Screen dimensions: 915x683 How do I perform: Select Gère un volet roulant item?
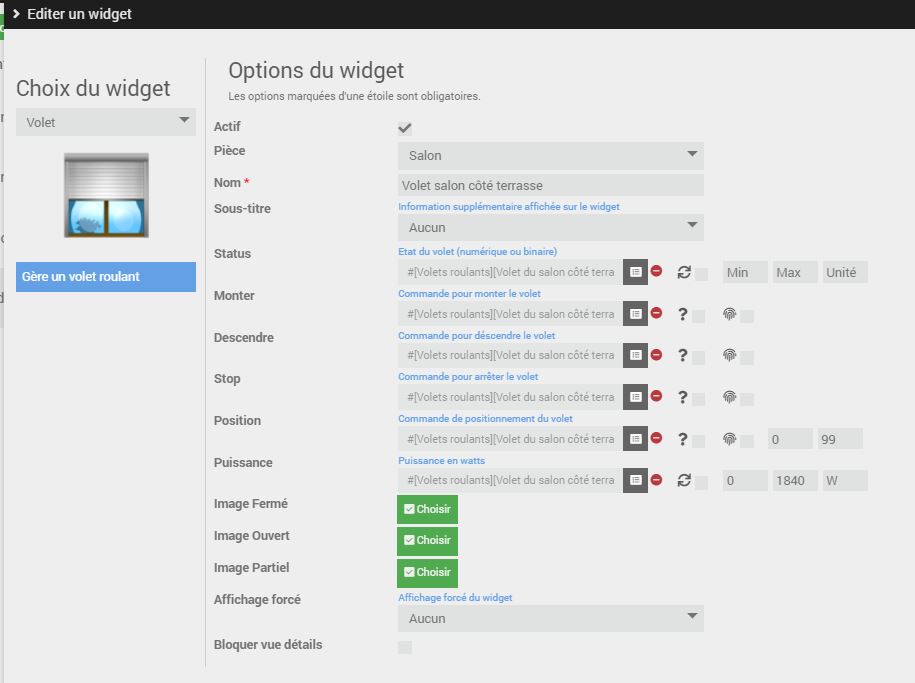106,277
